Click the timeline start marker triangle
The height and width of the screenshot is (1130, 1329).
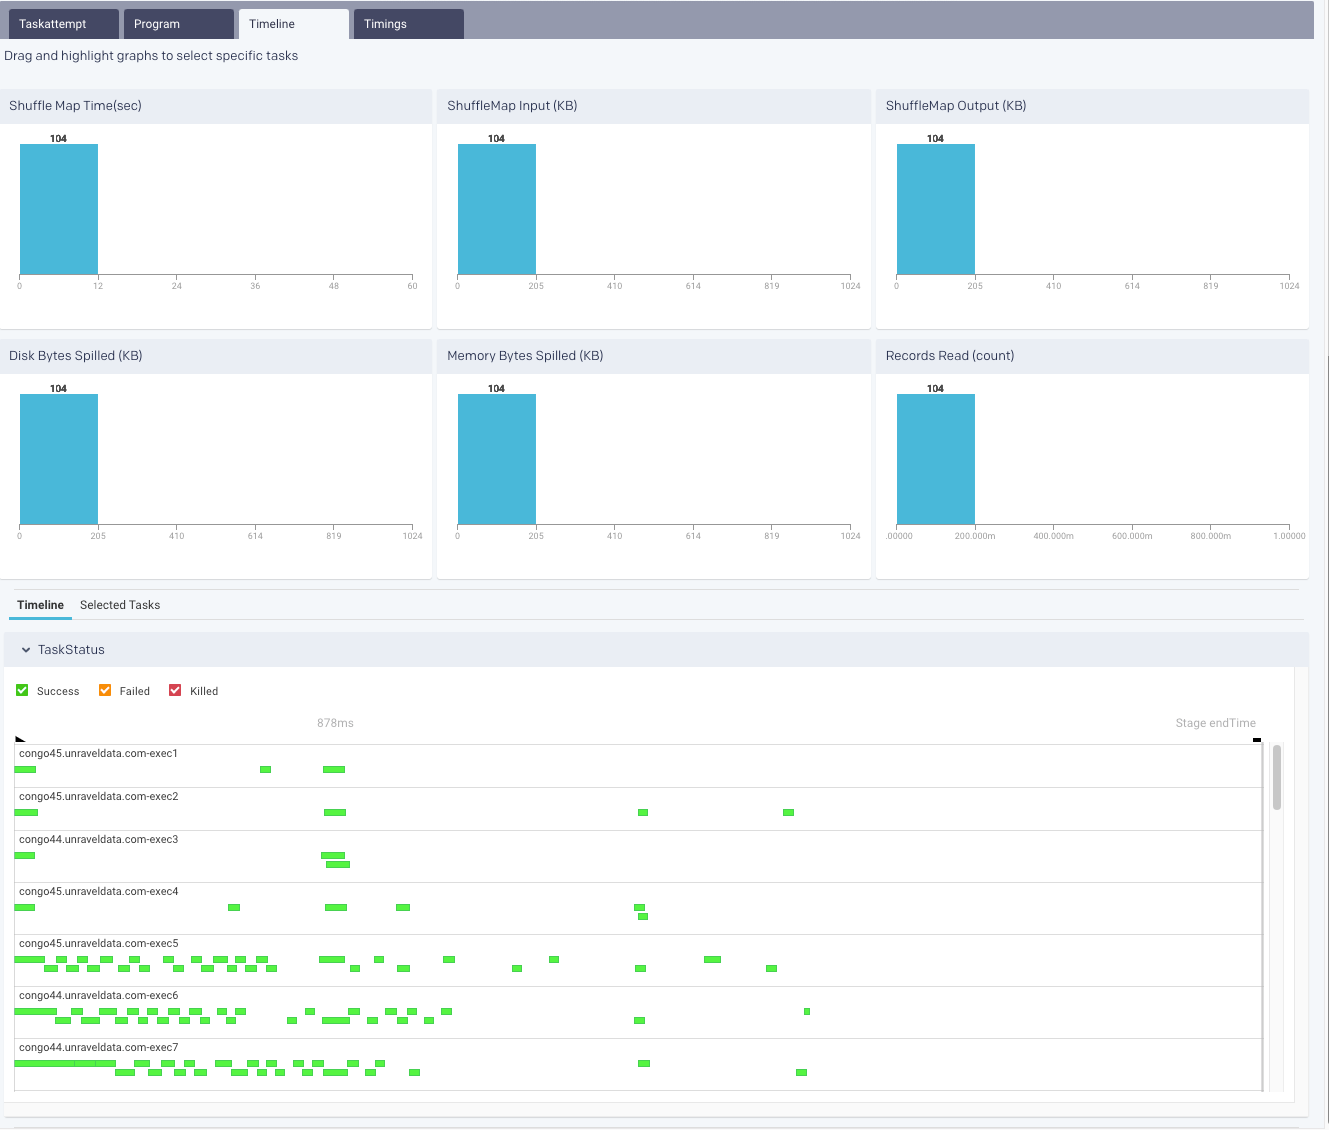click(20, 740)
